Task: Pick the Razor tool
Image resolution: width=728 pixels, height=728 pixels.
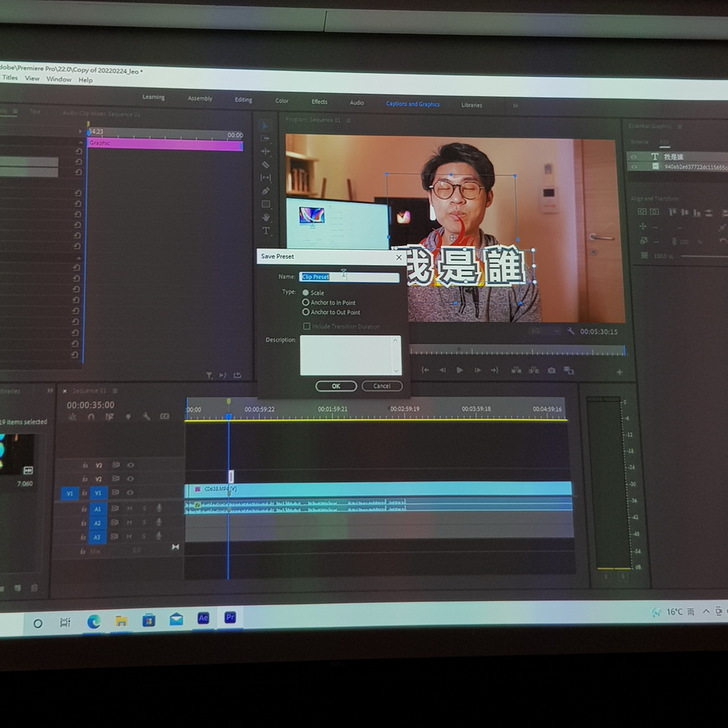Action: (x=266, y=165)
